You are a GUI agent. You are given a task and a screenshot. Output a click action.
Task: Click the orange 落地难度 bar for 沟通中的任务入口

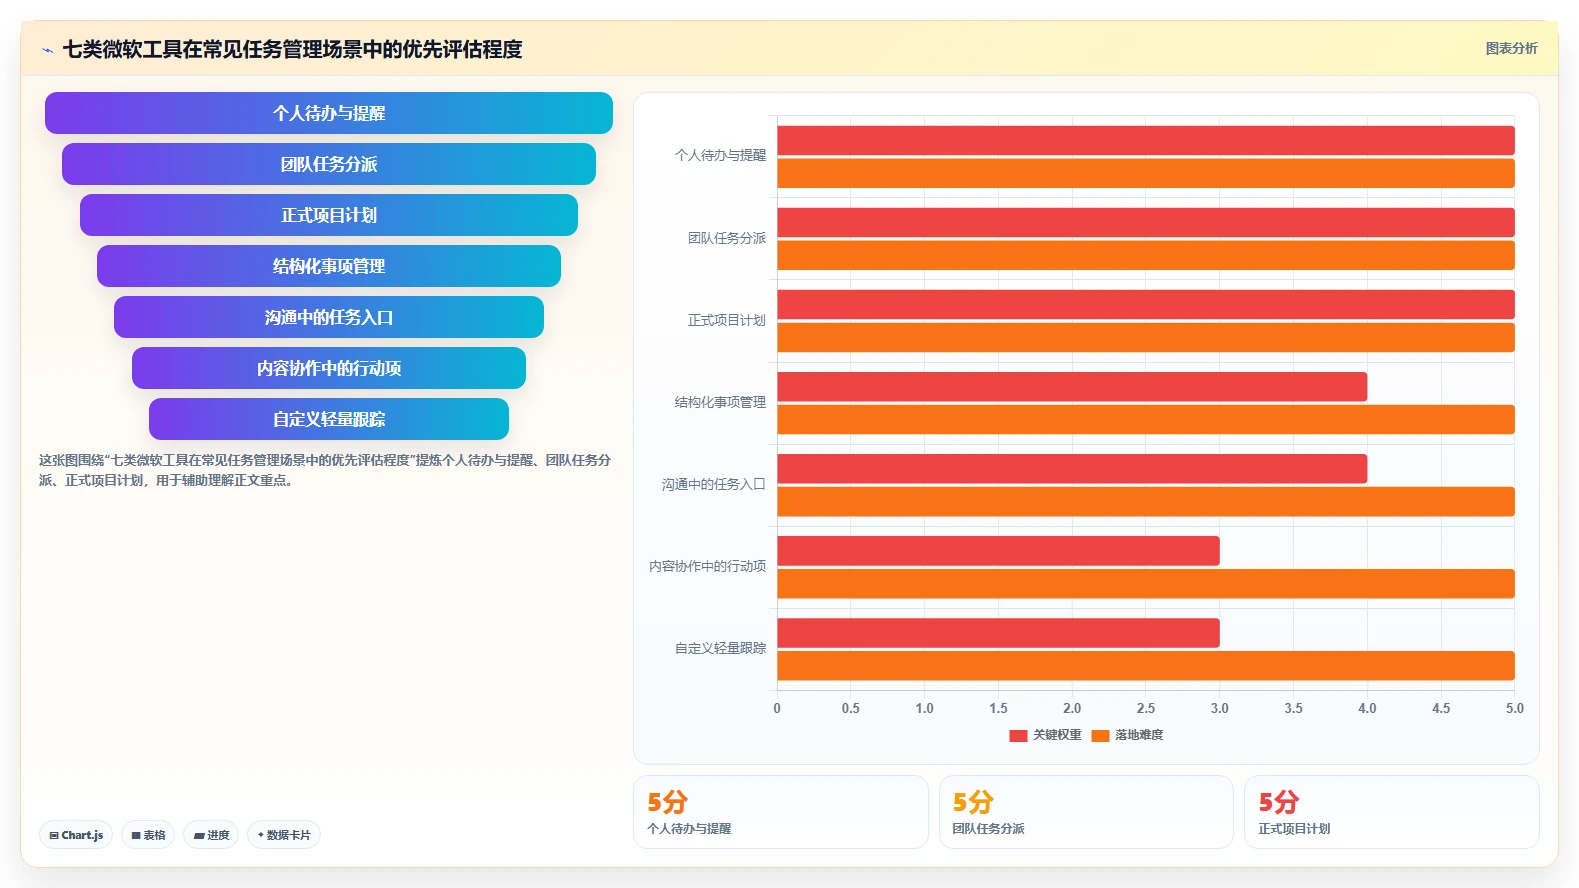tap(1146, 501)
